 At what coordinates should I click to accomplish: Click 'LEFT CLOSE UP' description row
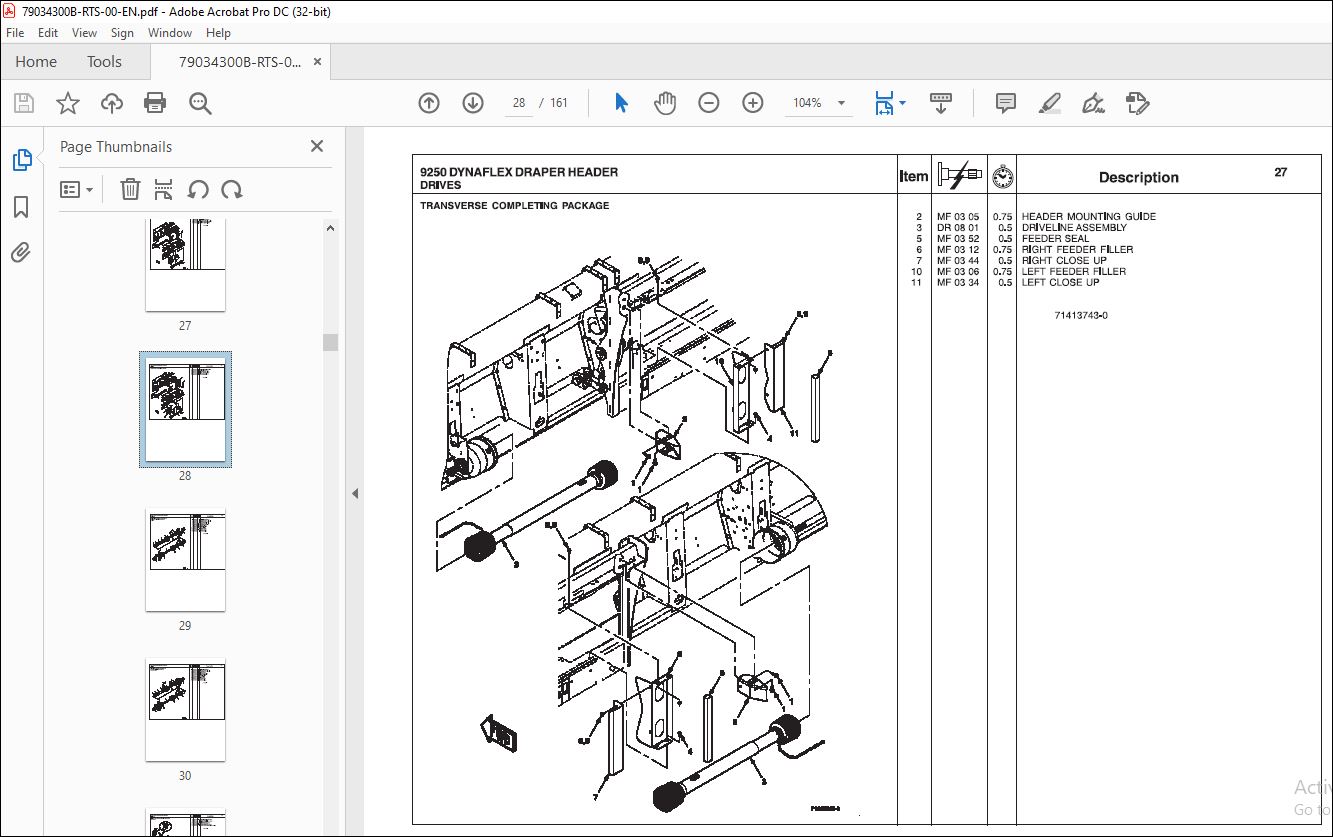(1060, 282)
